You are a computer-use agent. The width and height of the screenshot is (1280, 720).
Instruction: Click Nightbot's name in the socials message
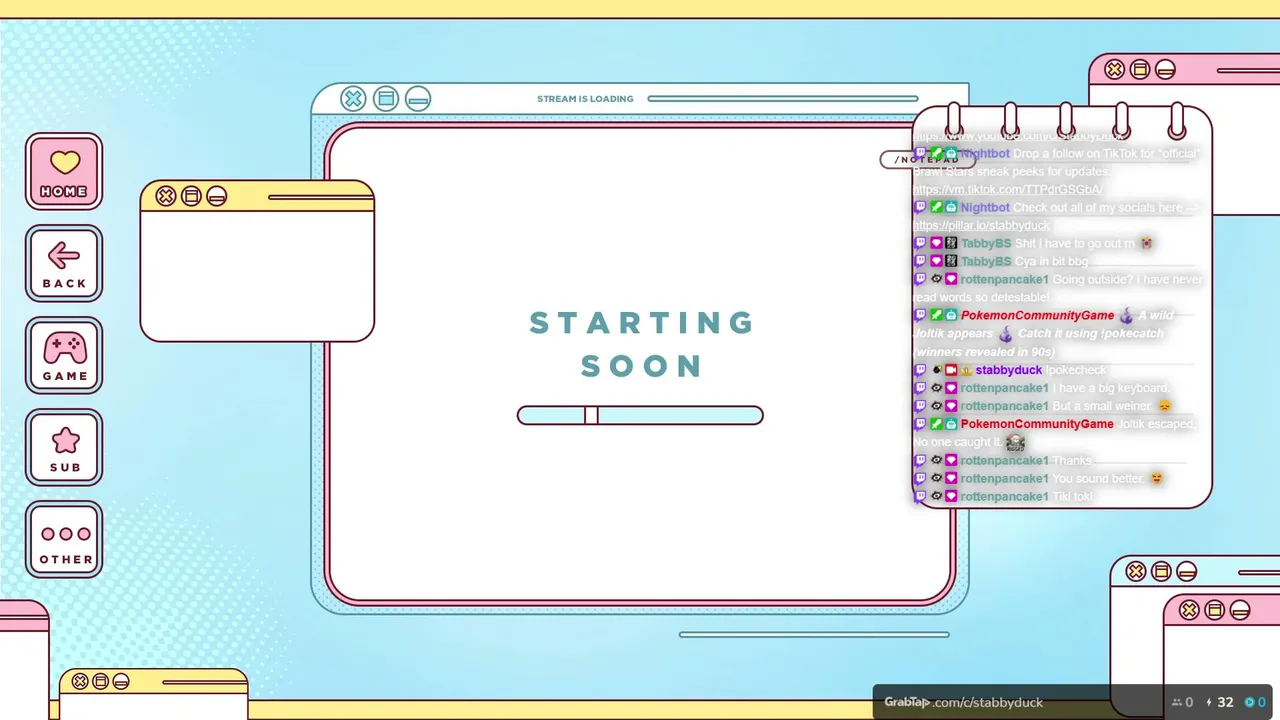(985, 208)
